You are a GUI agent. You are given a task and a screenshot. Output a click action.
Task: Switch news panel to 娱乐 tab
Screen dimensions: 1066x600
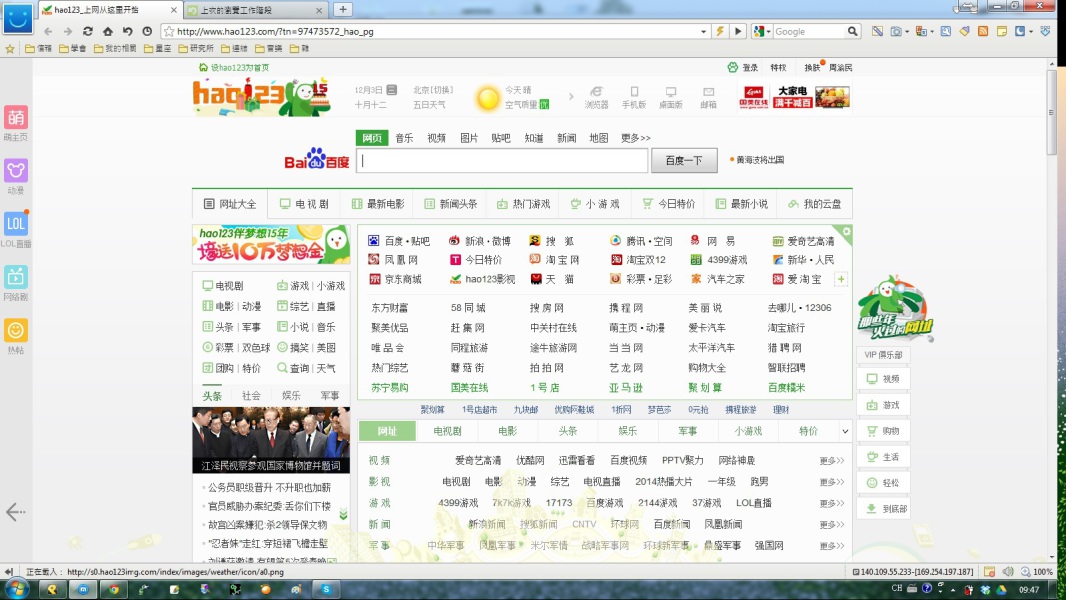click(291, 395)
